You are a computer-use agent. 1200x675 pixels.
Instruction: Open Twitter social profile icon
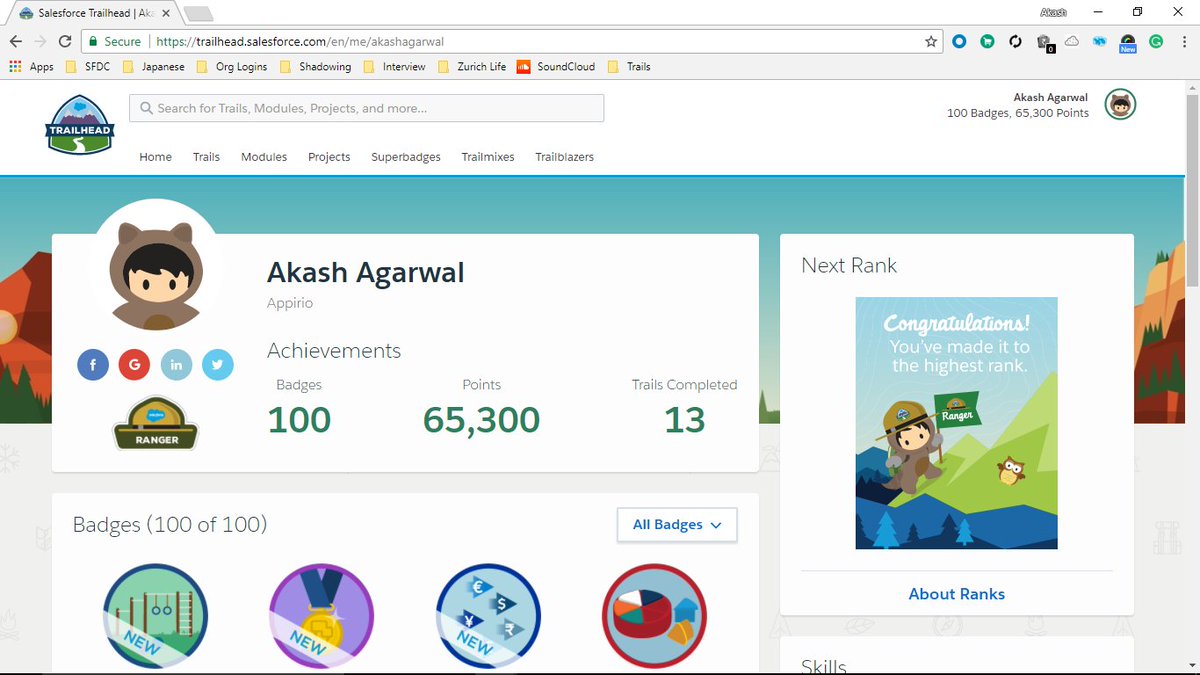click(217, 365)
